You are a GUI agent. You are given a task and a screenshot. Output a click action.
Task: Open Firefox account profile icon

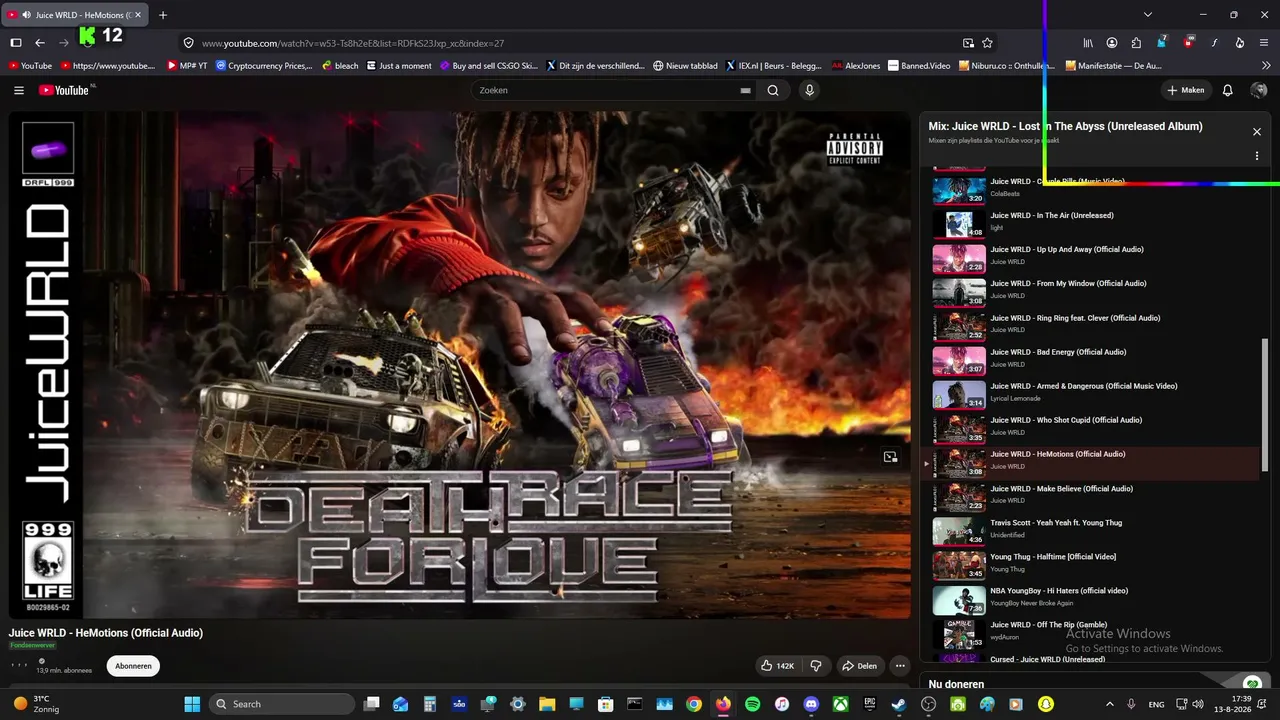coord(1112,43)
